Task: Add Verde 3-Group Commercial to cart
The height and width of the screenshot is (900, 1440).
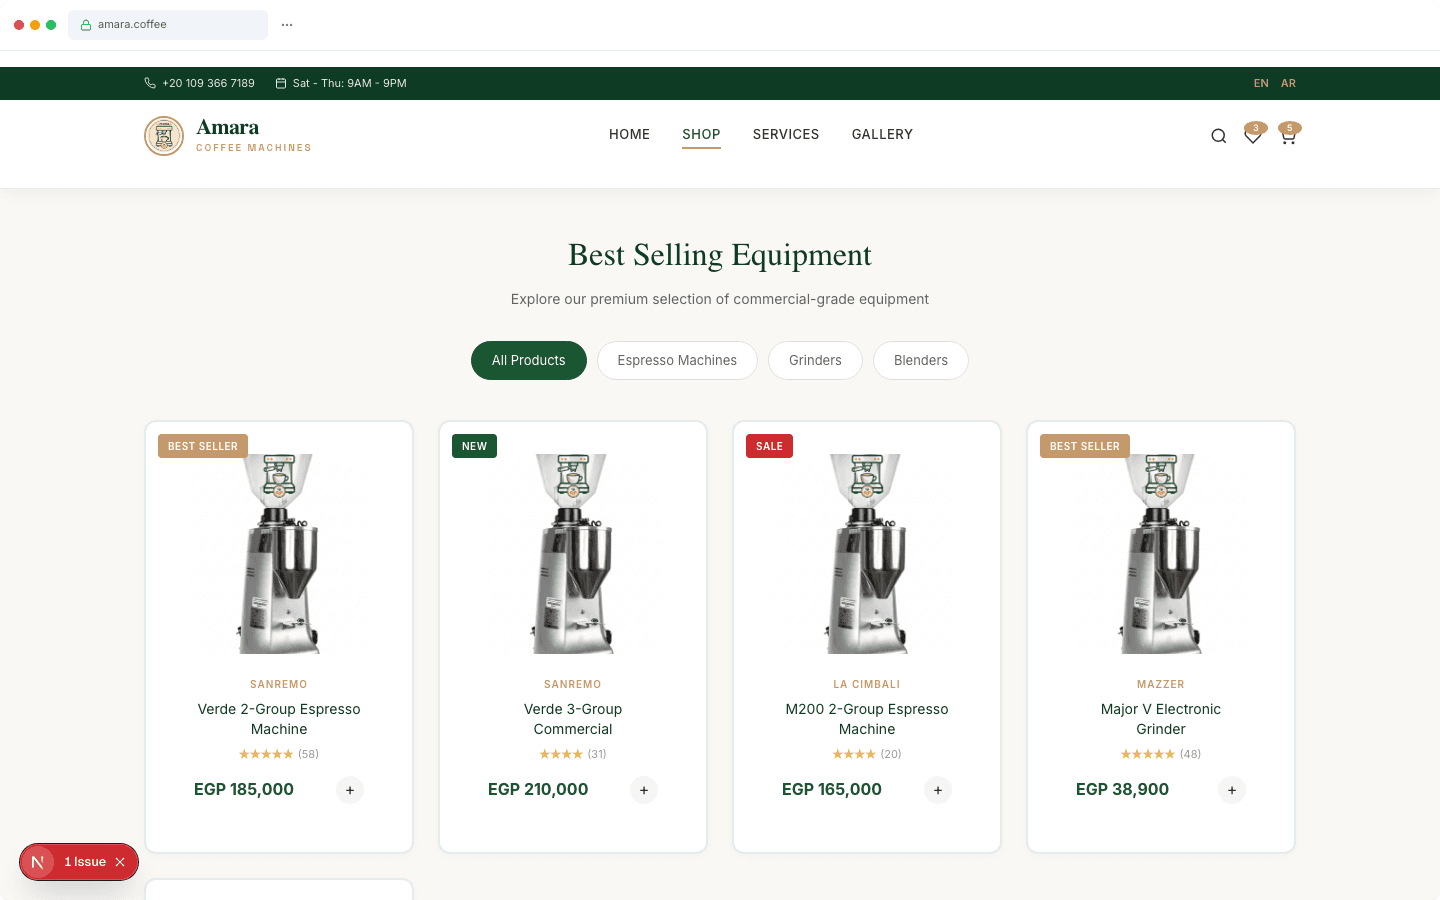Action: coord(644,790)
